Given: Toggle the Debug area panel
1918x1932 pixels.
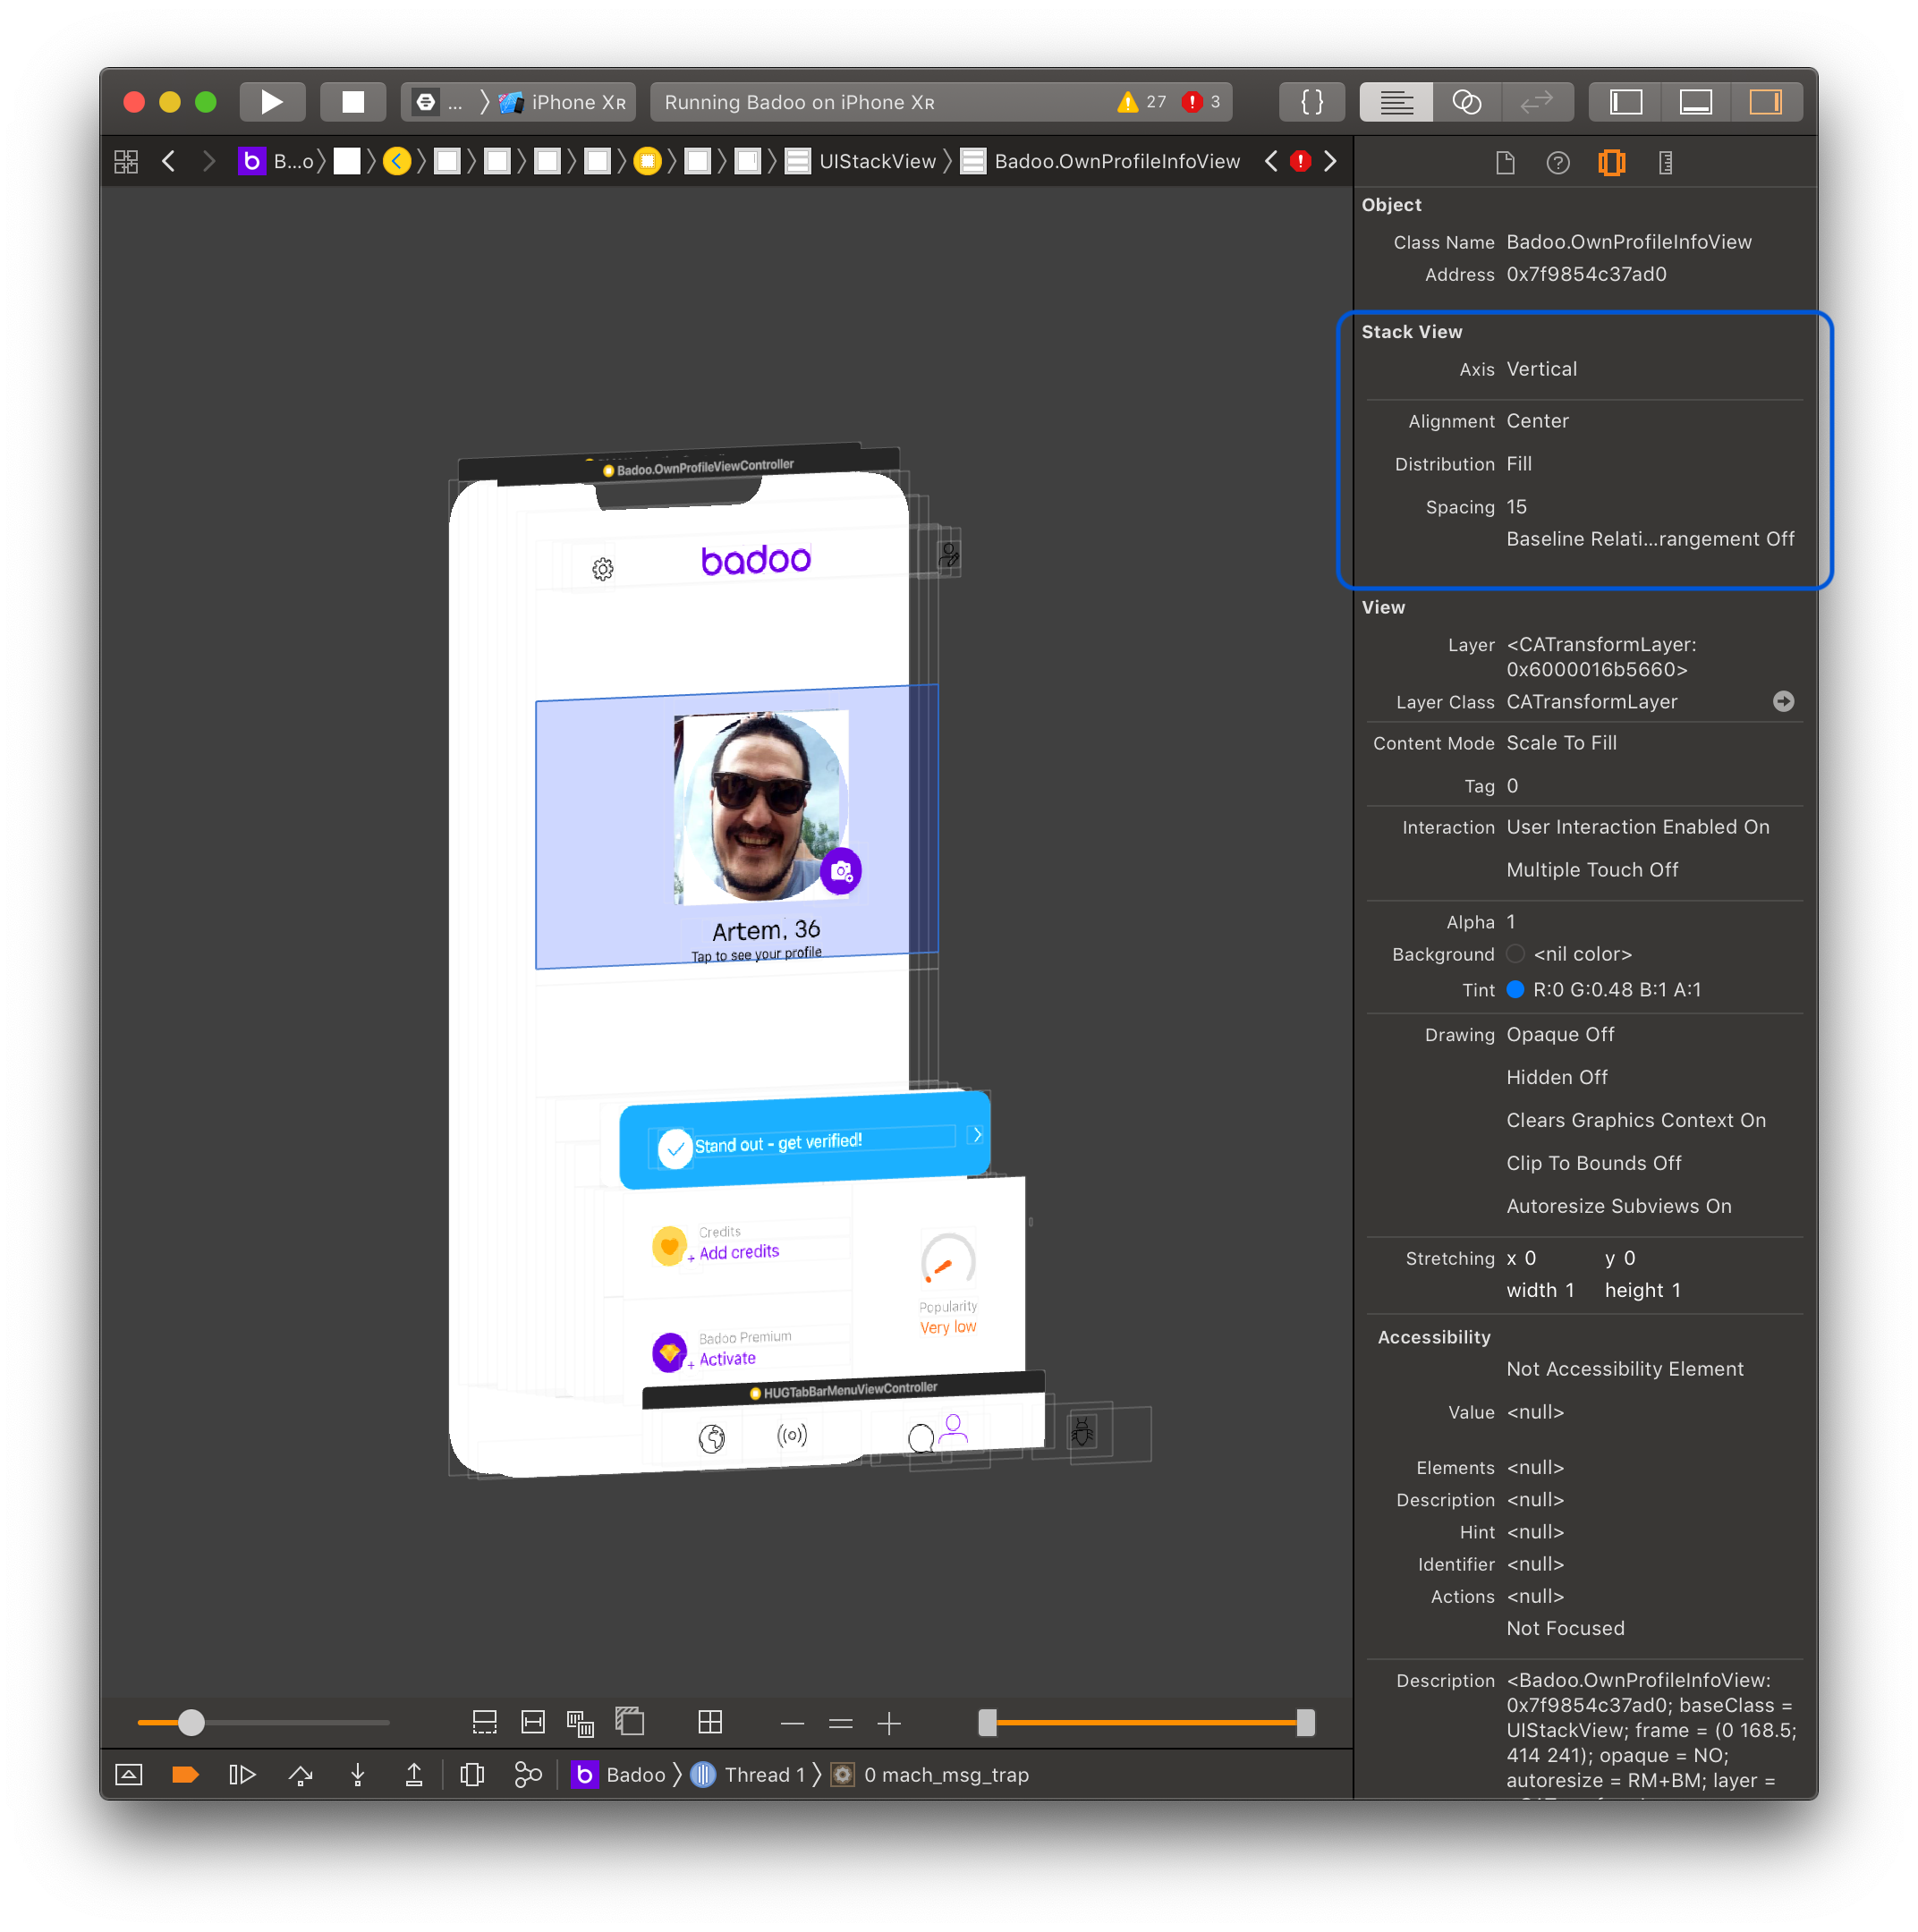Looking at the screenshot, I should (x=1695, y=102).
